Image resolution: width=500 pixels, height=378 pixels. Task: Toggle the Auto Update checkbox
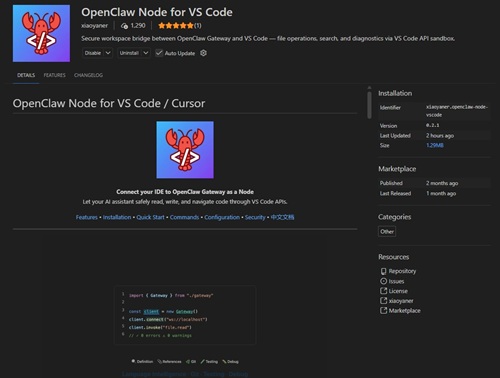pos(159,53)
